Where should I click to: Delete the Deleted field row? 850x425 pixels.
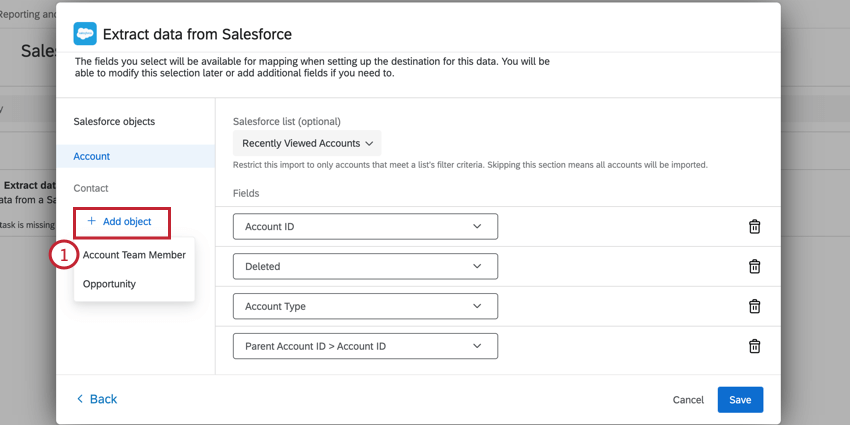click(x=754, y=266)
